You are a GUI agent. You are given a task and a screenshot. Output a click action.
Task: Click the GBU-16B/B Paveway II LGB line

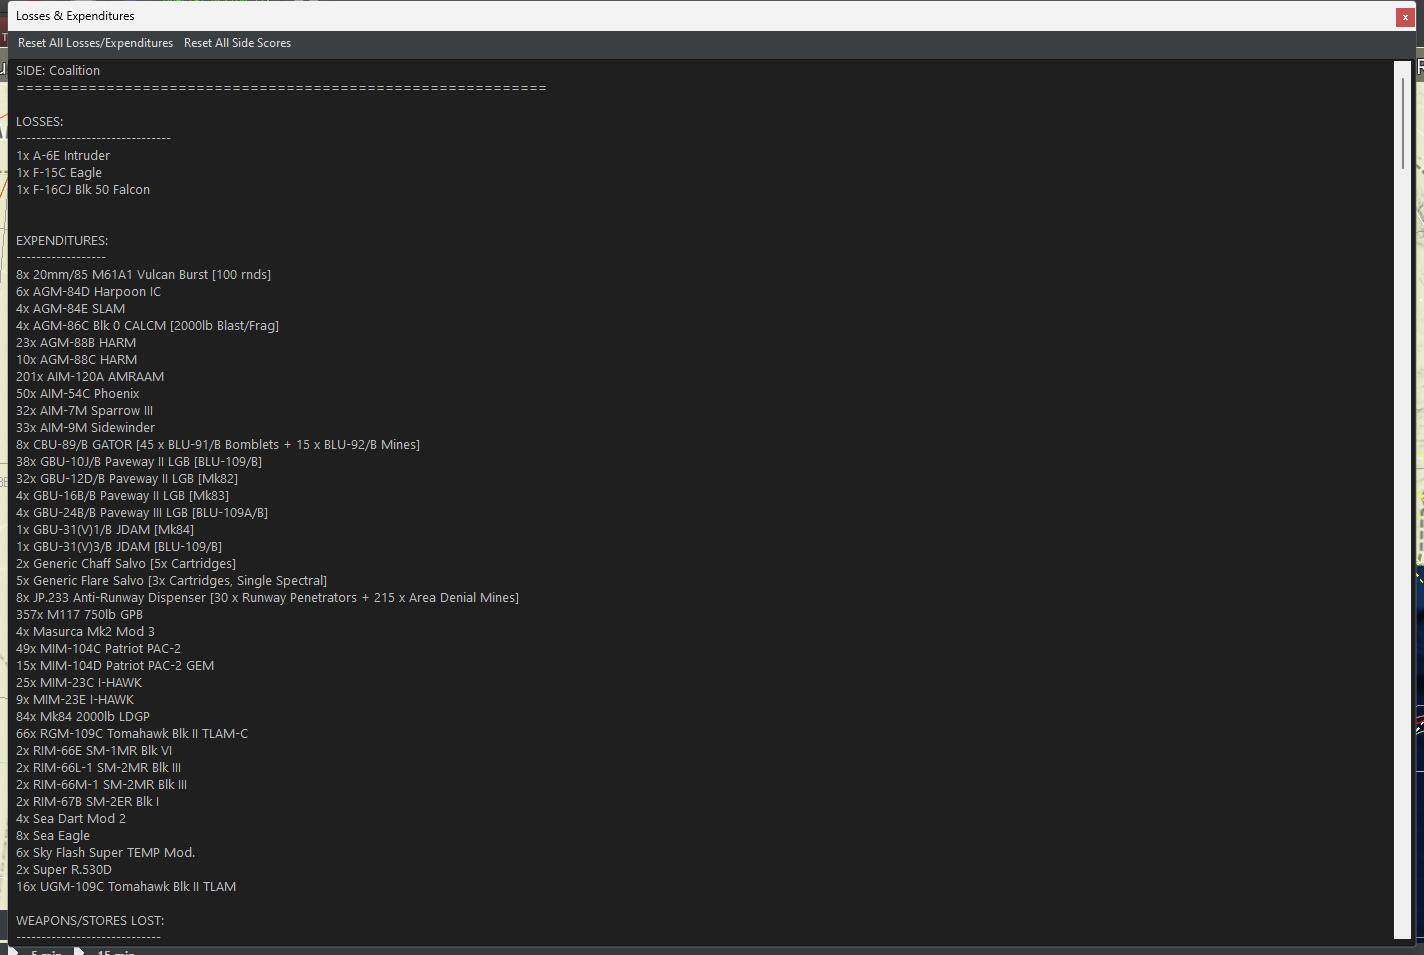pyautogui.click(x=122, y=496)
